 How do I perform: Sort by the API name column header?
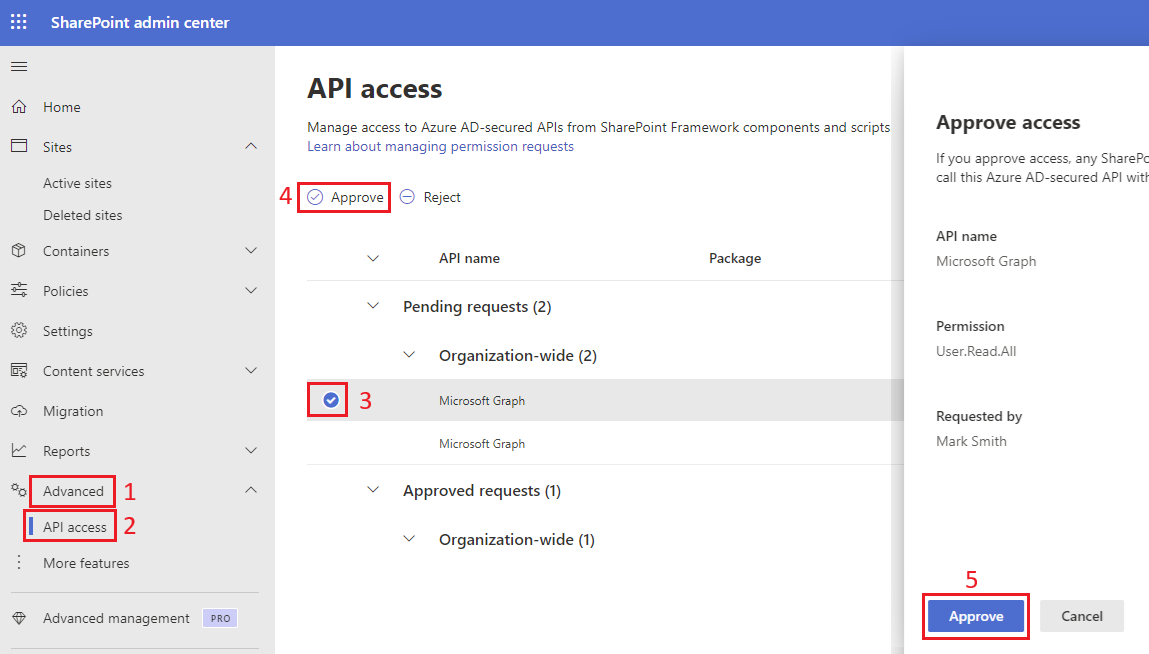(x=469, y=258)
